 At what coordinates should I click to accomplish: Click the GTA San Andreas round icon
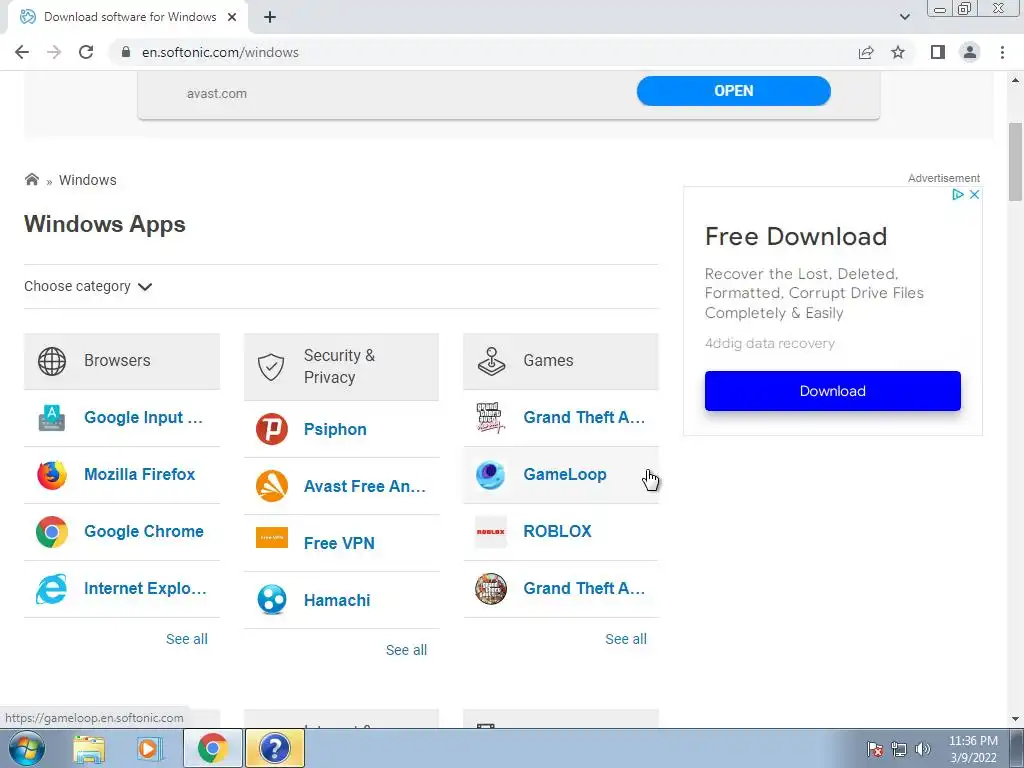tap(490, 588)
